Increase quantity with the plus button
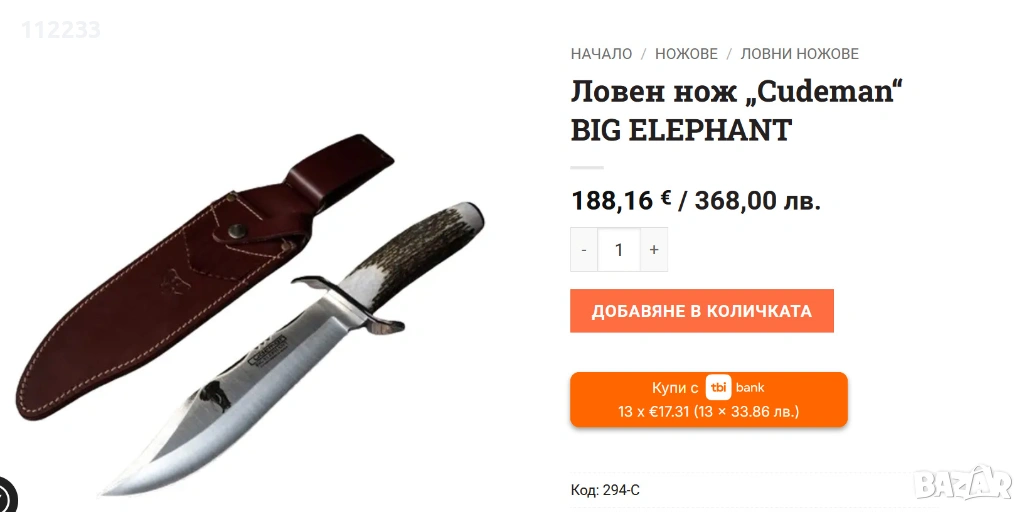 tap(654, 249)
